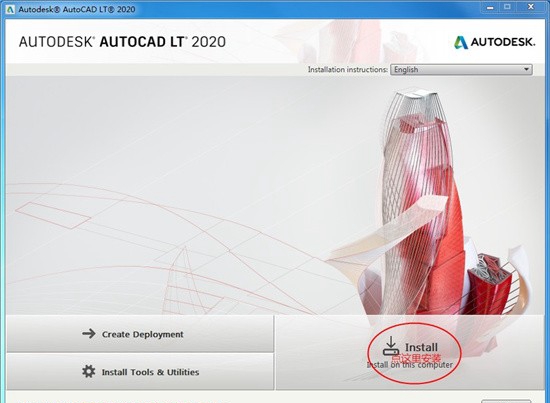The height and width of the screenshot is (403, 550).
Task: Close the AutoCAD LT installer window
Action: [531, 7]
